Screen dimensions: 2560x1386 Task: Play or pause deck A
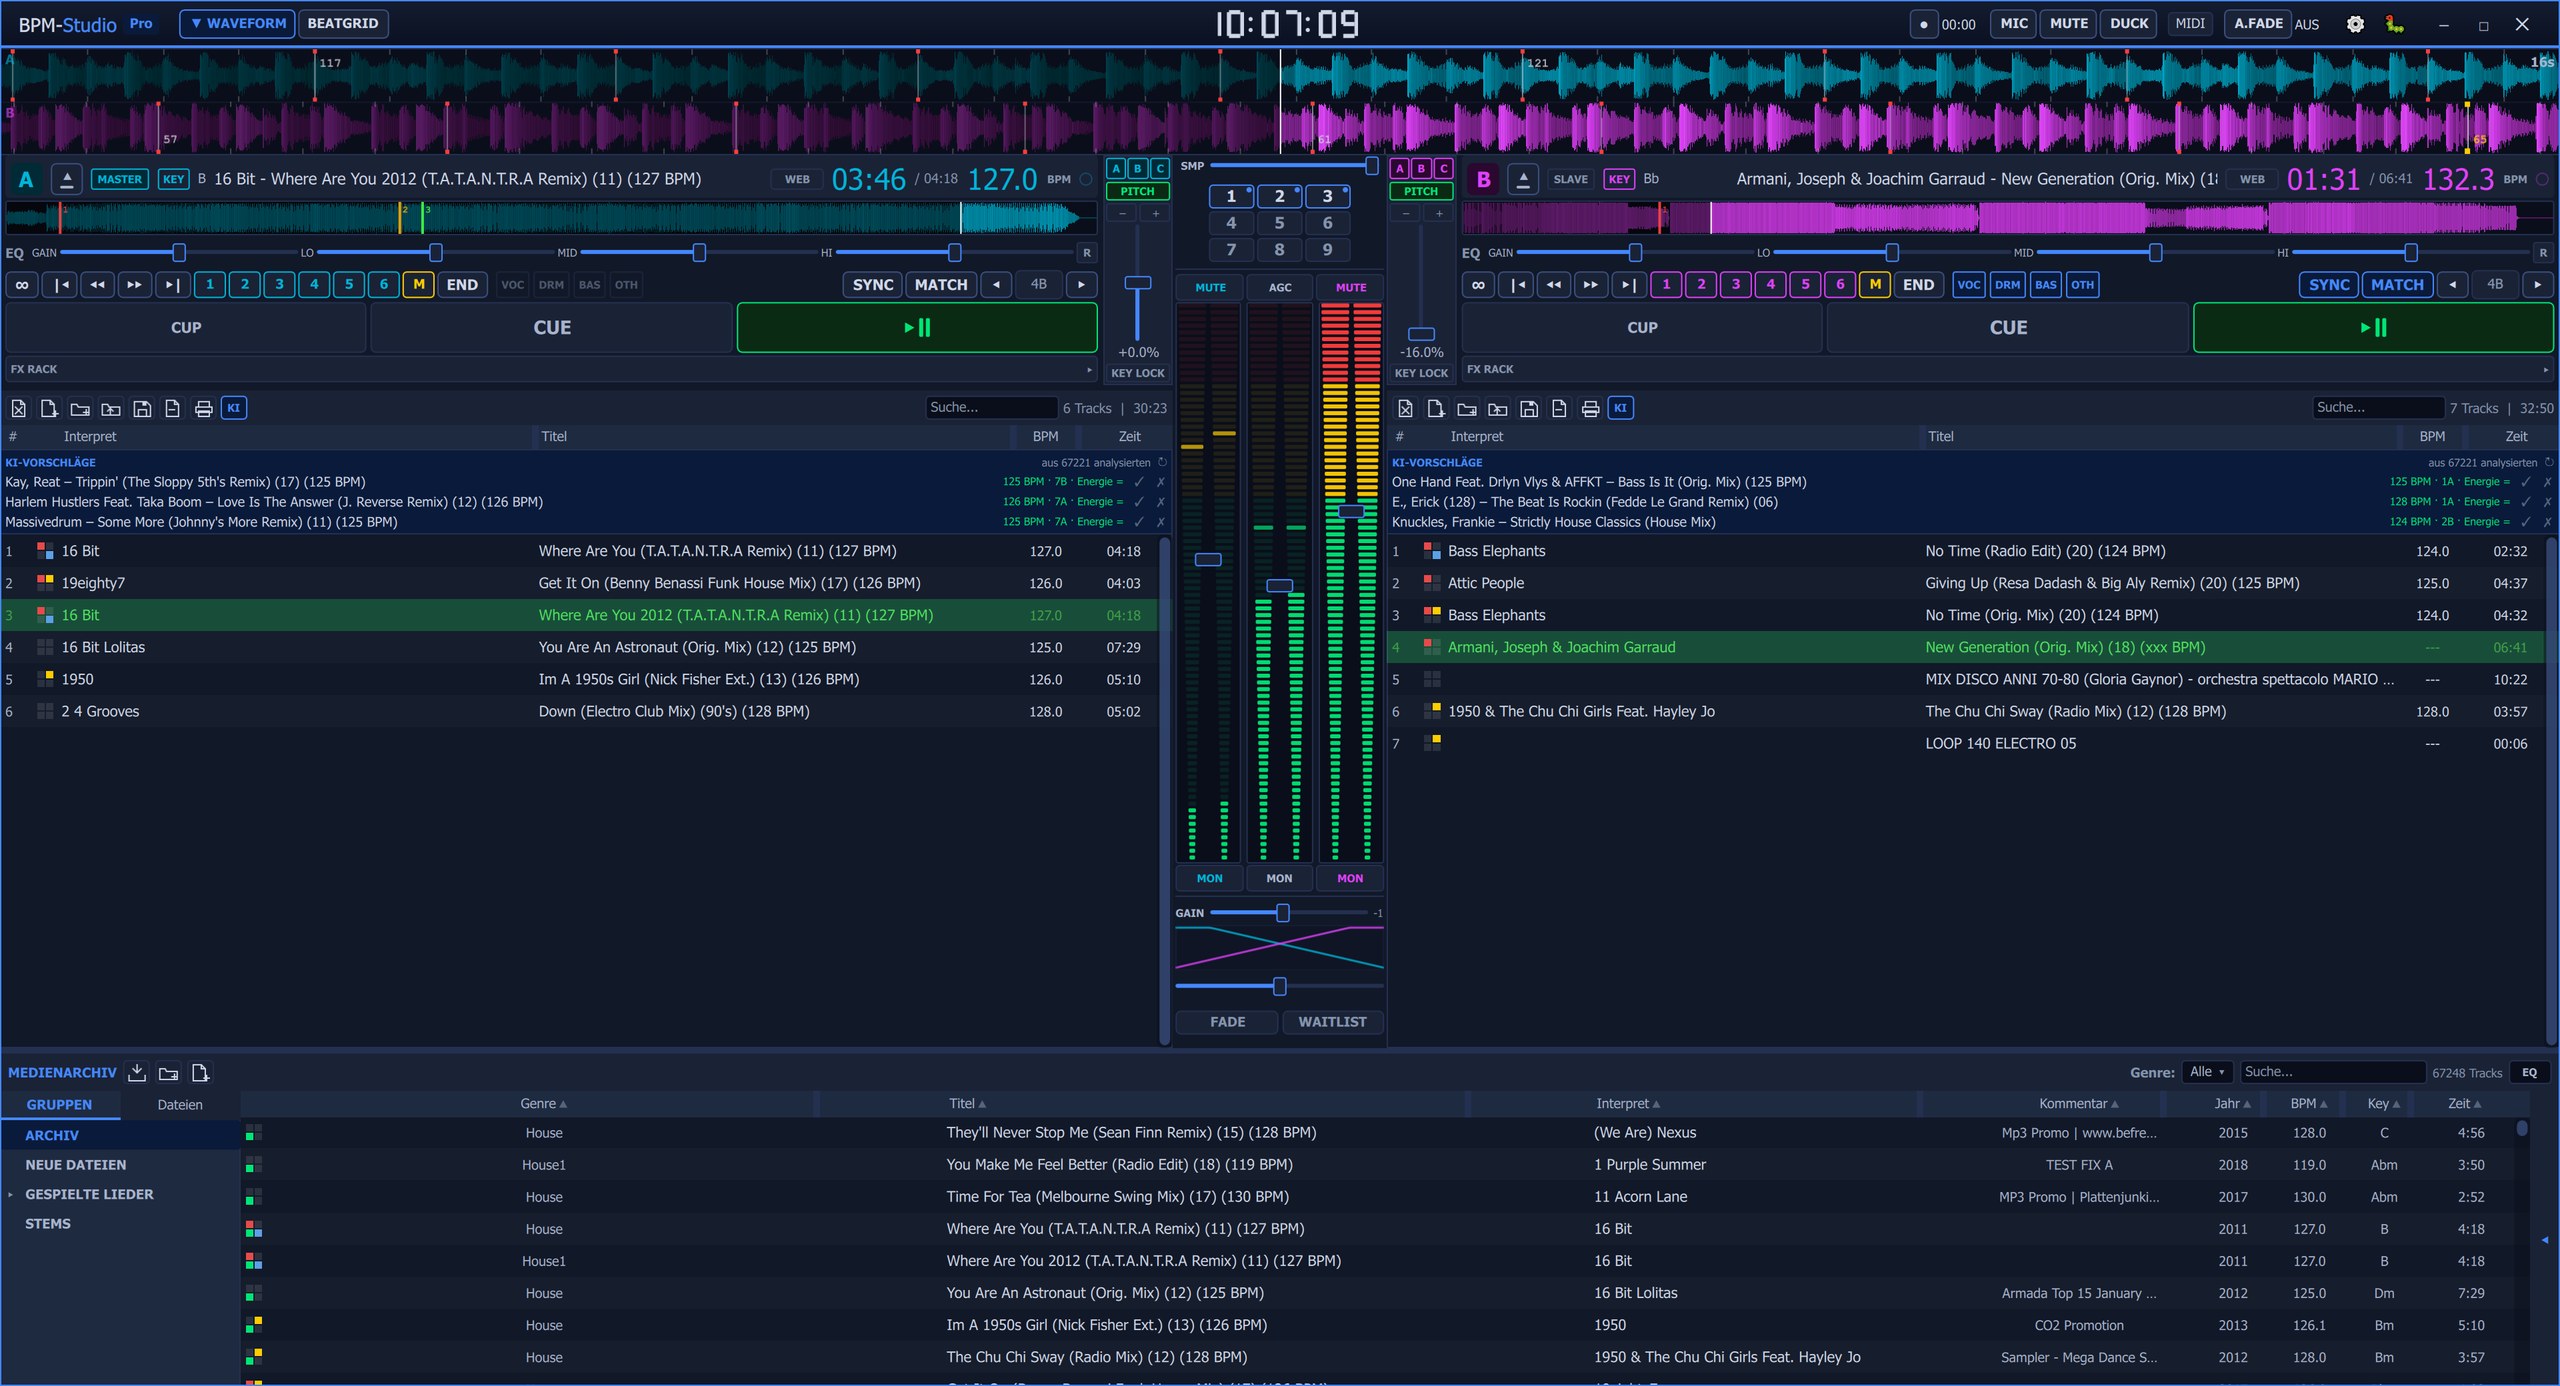coord(917,328)
